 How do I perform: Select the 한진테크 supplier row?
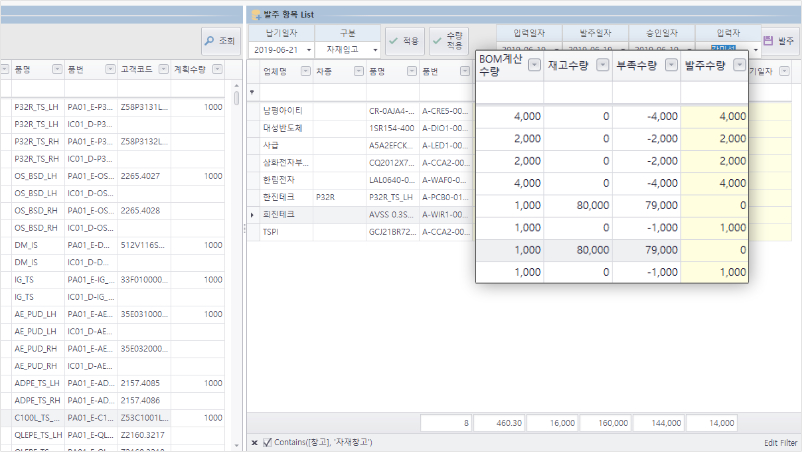coord(279,197)
